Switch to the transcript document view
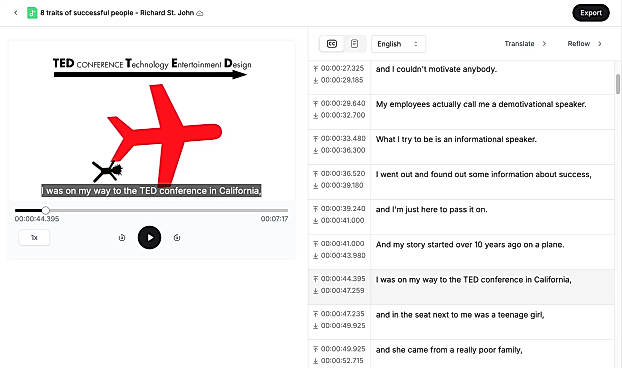Viewport: 622px width, 368px height. pos(355,44)
